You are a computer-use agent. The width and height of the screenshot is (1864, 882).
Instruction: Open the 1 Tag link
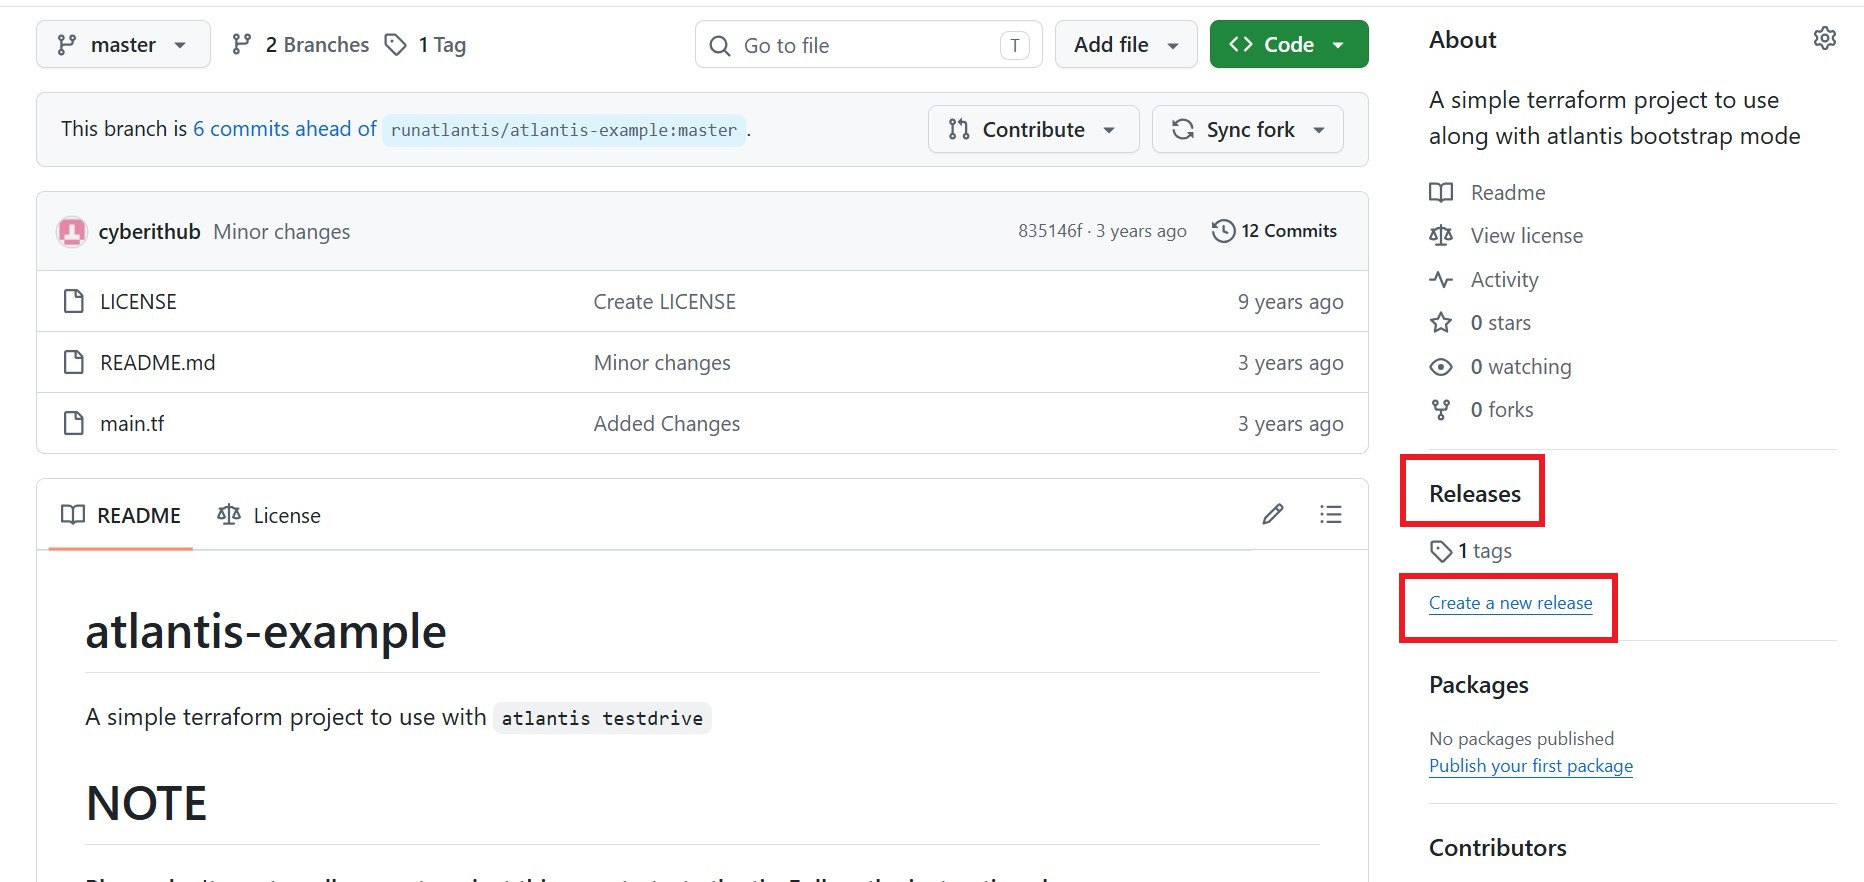[x=426, y=45]
